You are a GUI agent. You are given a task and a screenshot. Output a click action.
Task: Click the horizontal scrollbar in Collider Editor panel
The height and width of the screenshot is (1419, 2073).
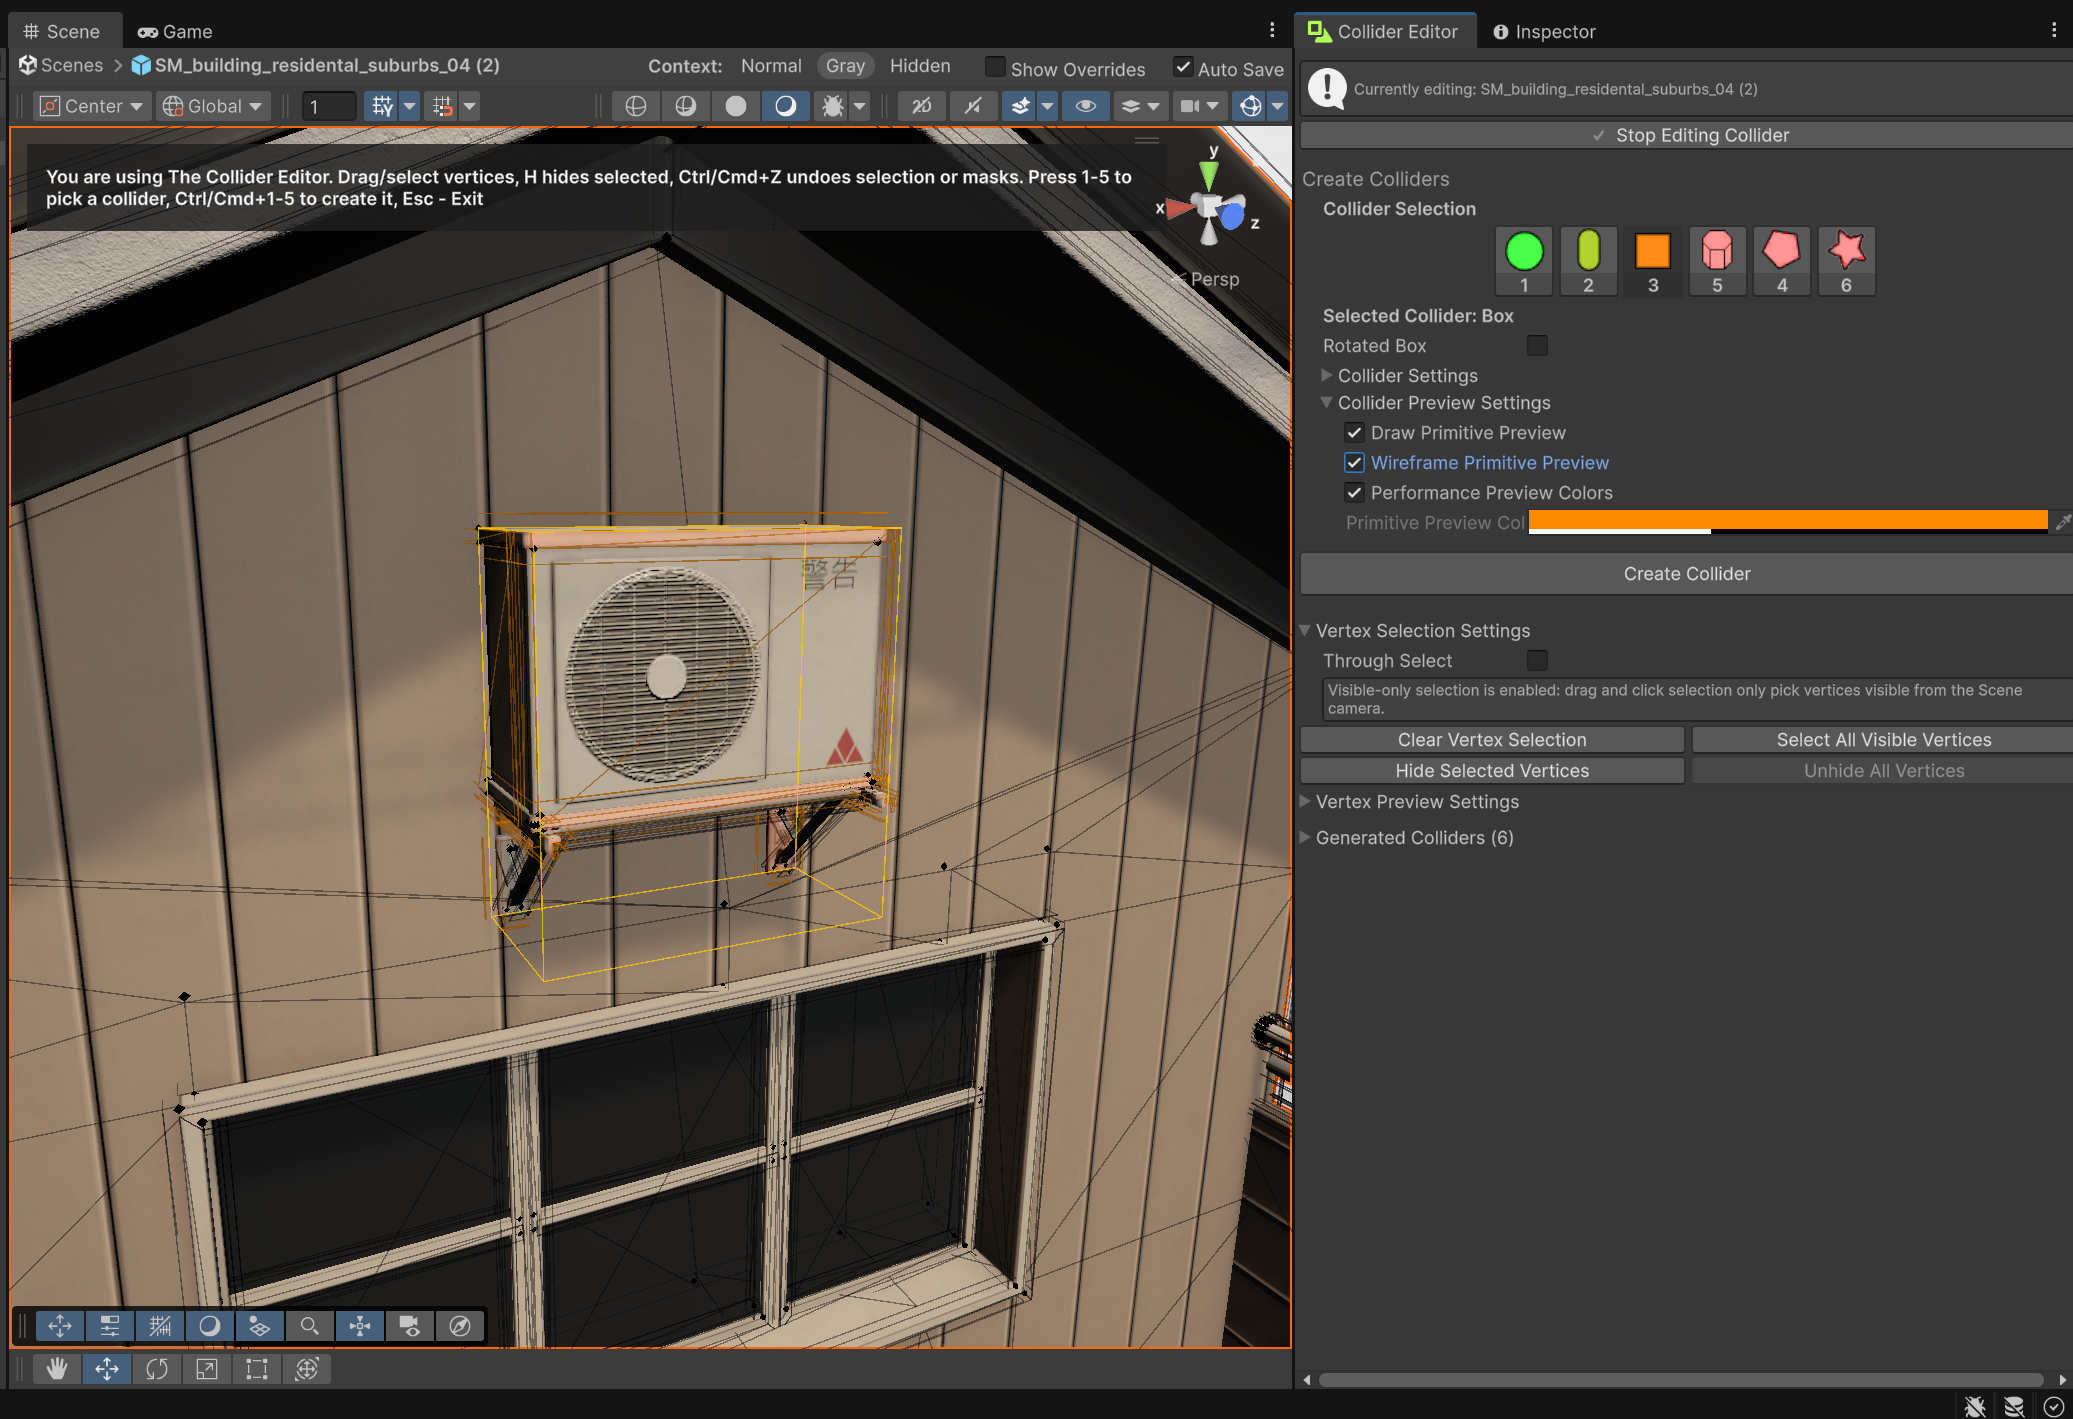1680,1380
